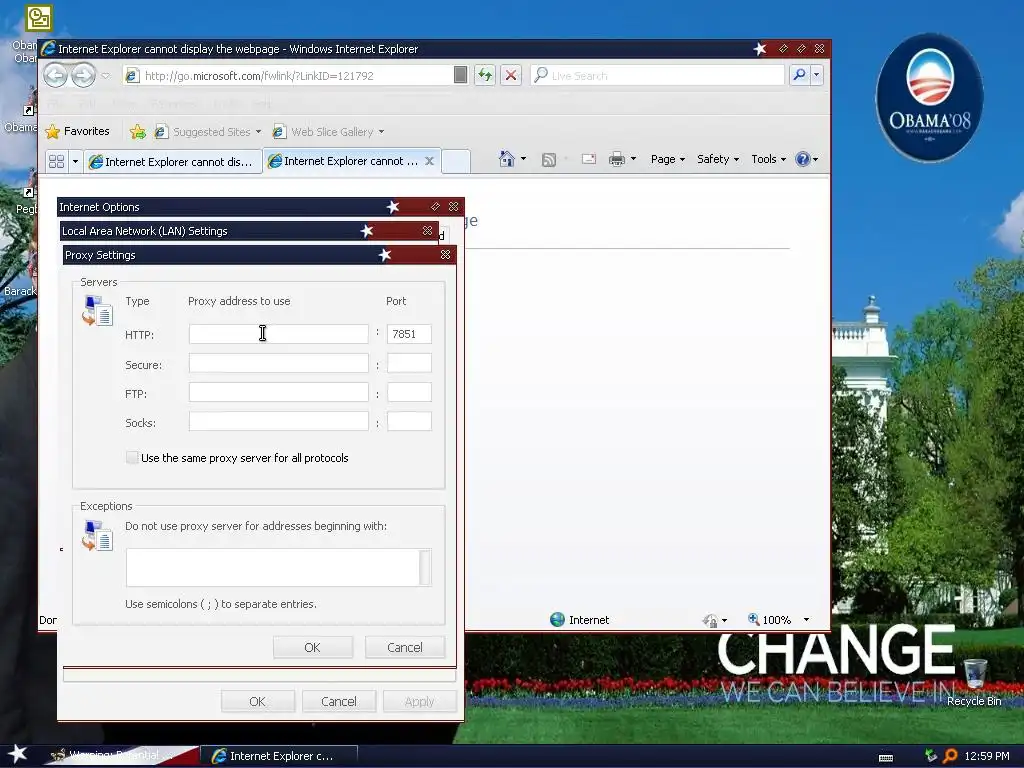Image resolution: width=1024 pixels, height=768 pixels.
Task: Open the Safety menu
Action: (x=717, y=159)
